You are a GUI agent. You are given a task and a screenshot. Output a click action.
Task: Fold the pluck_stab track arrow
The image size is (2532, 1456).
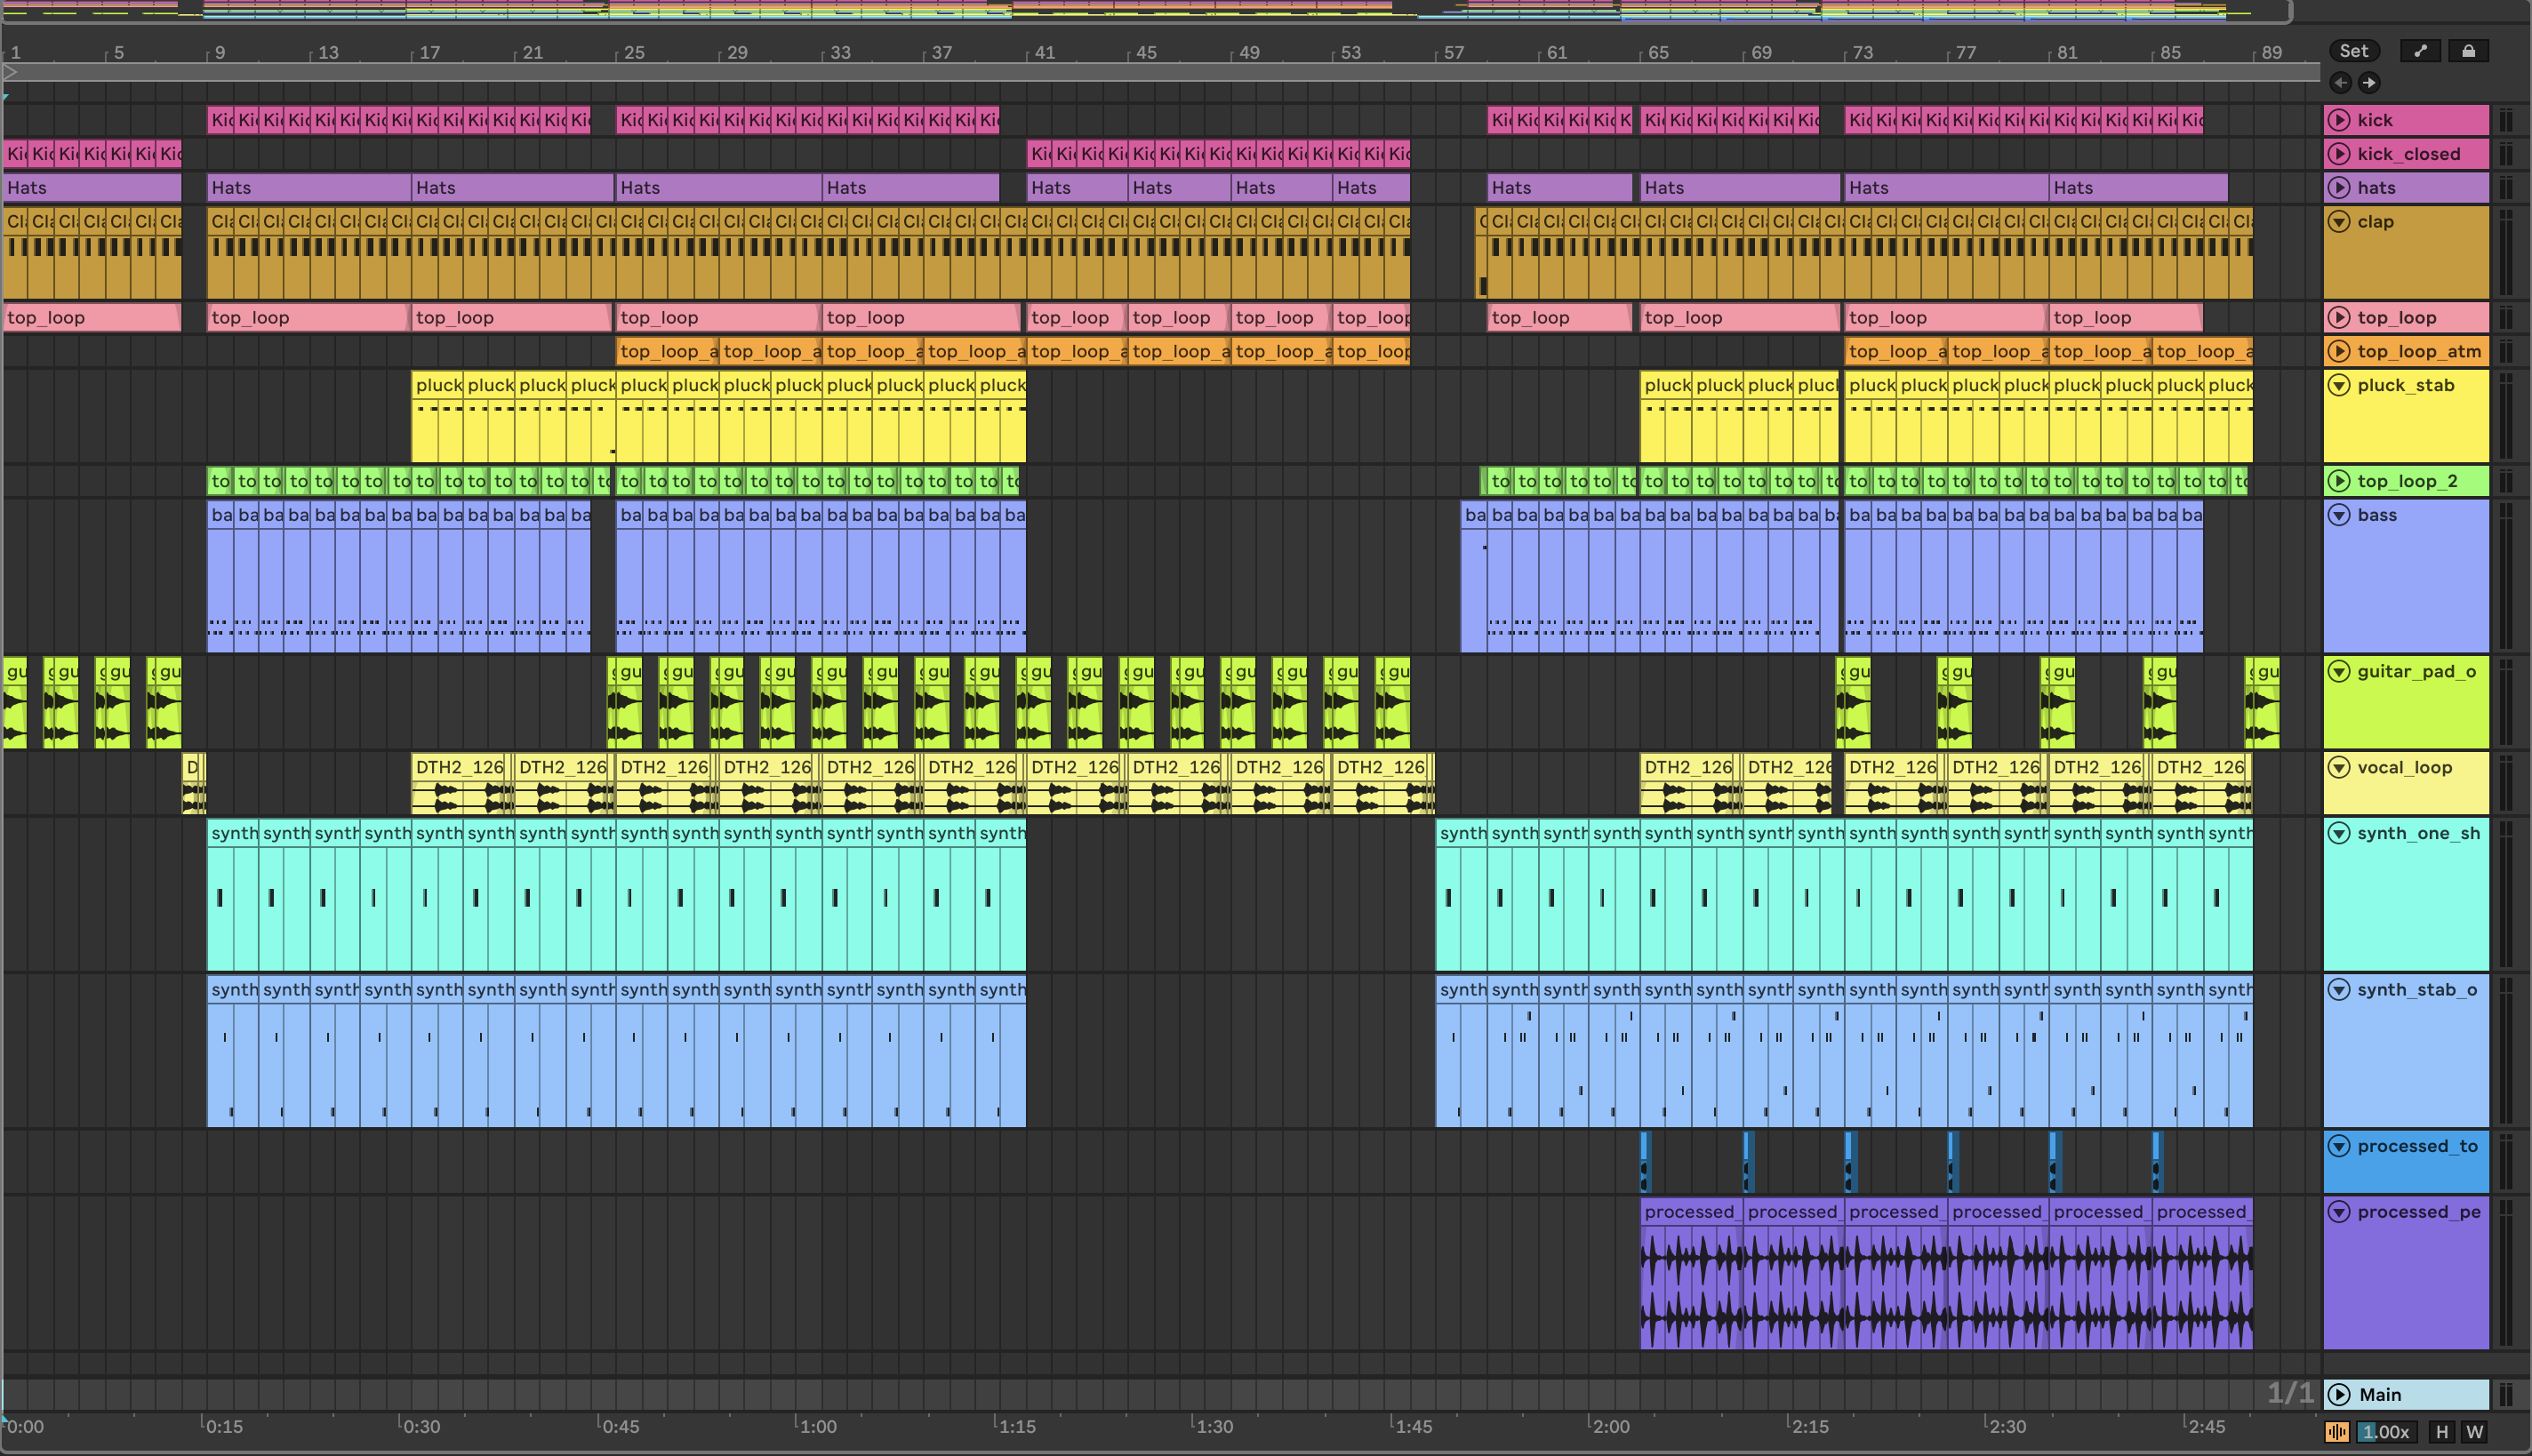point(2339,385)
